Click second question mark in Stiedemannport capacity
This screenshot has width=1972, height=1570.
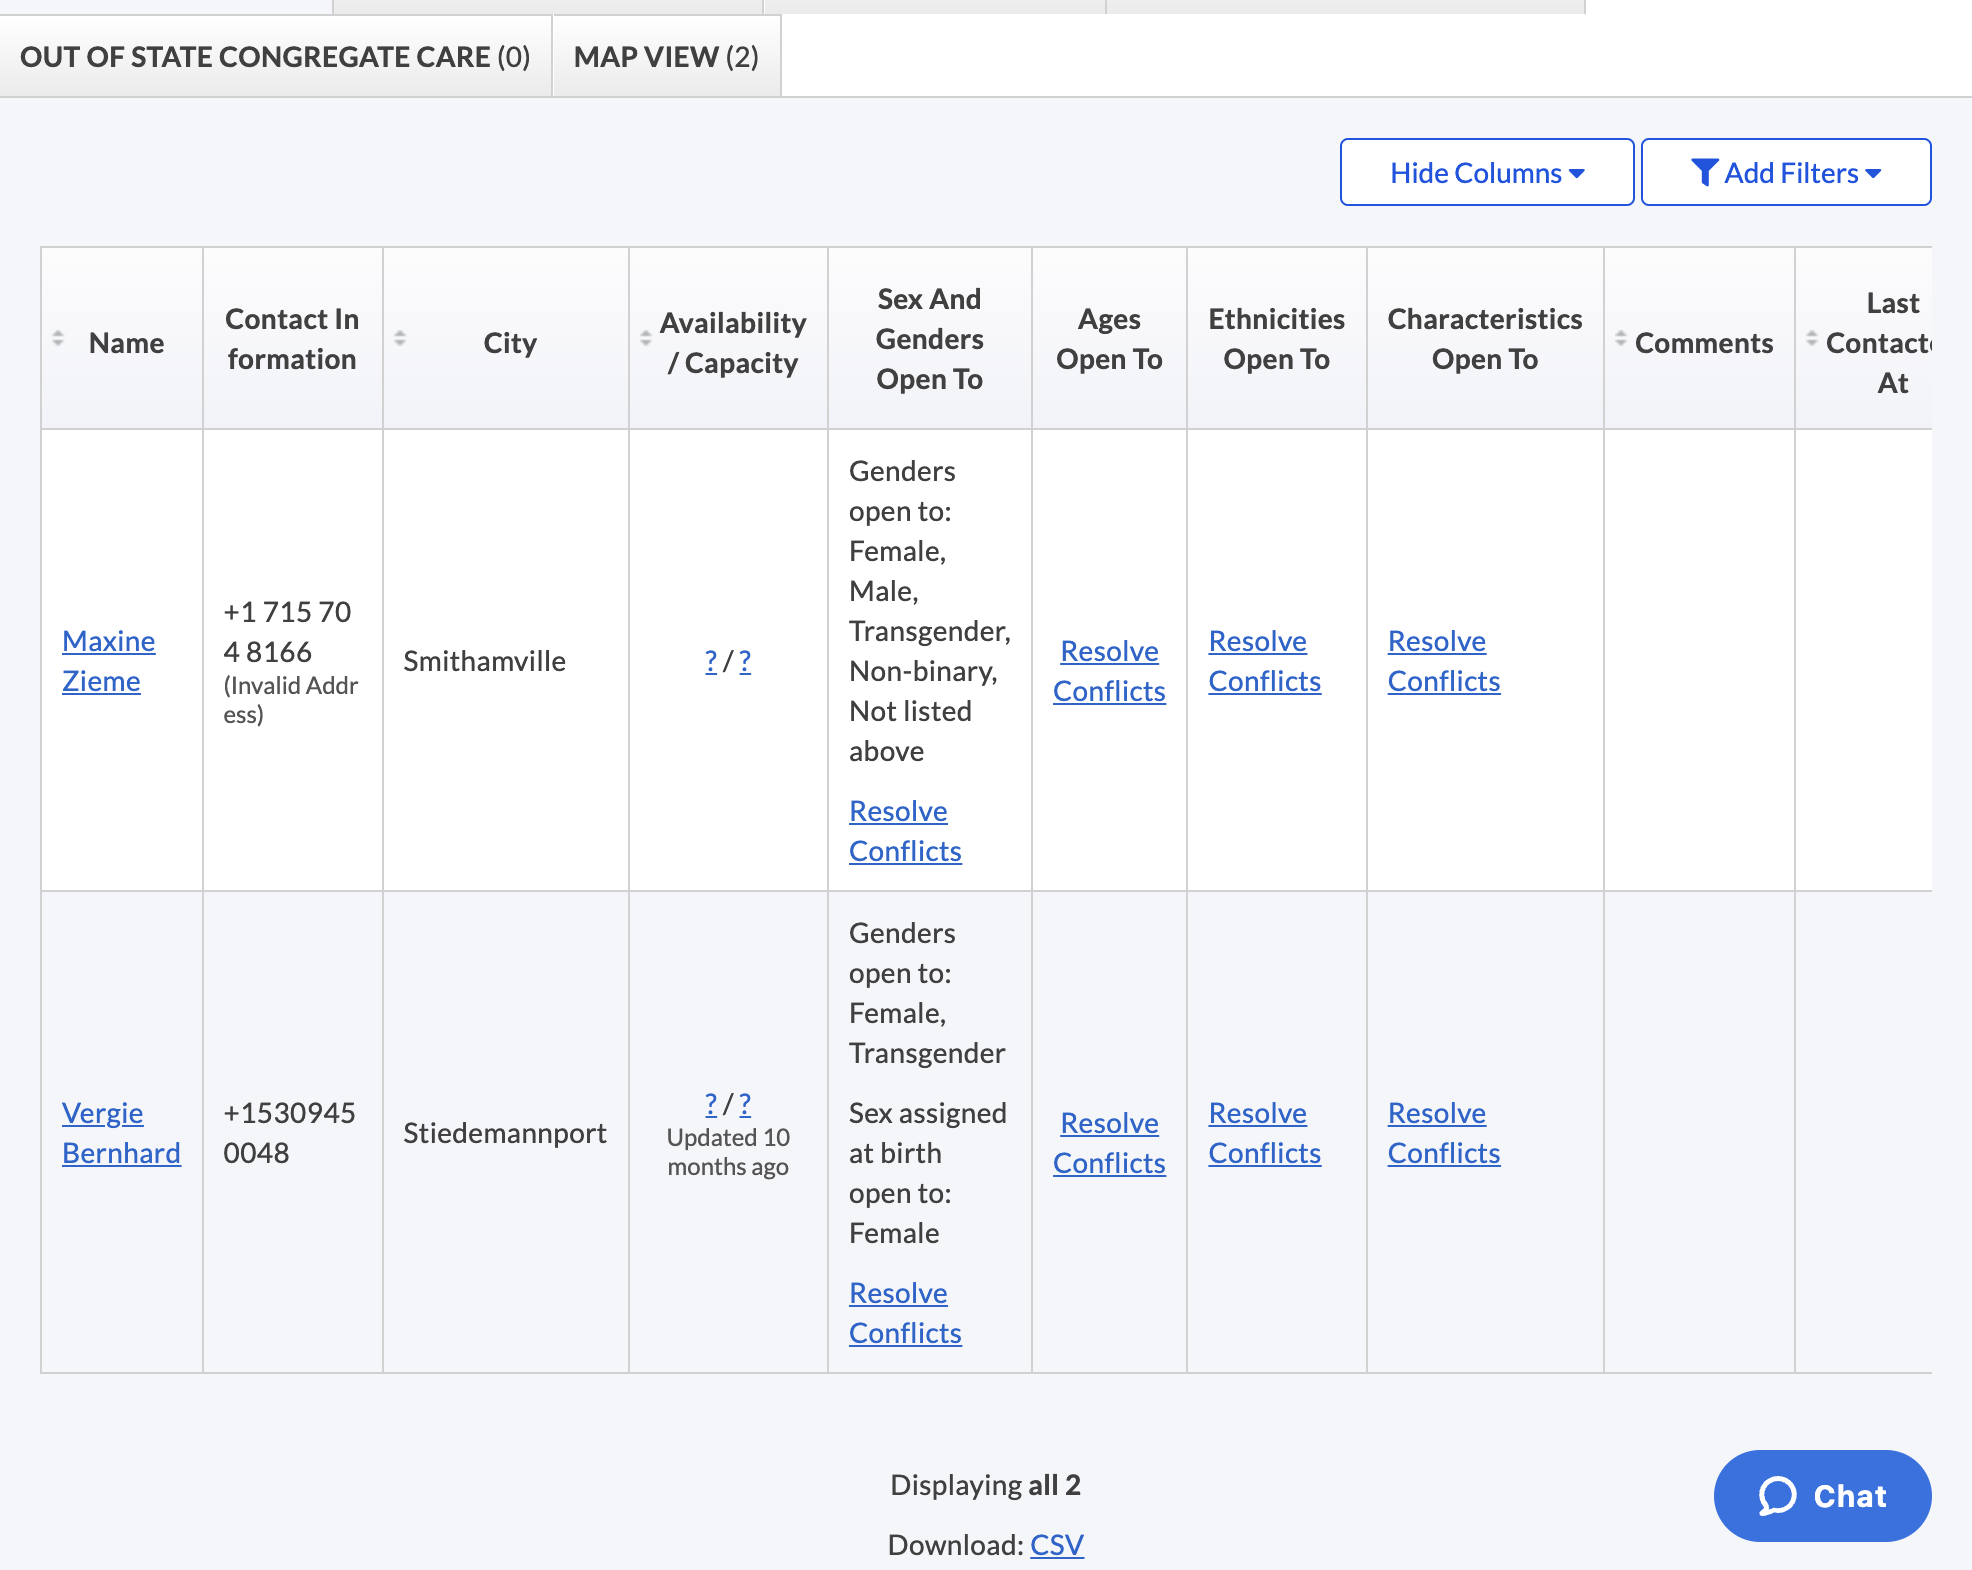click(x=745, y=1104)
